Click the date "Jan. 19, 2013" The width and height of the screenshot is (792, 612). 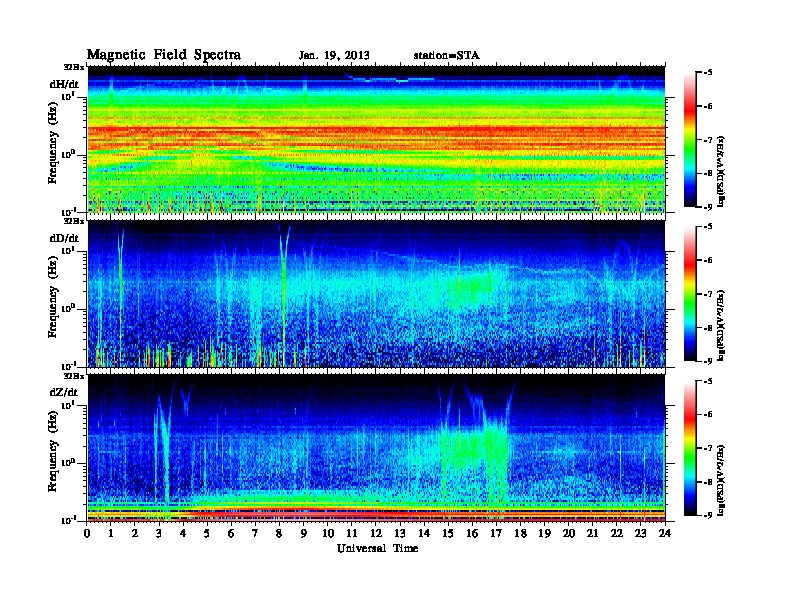(334, 56)
